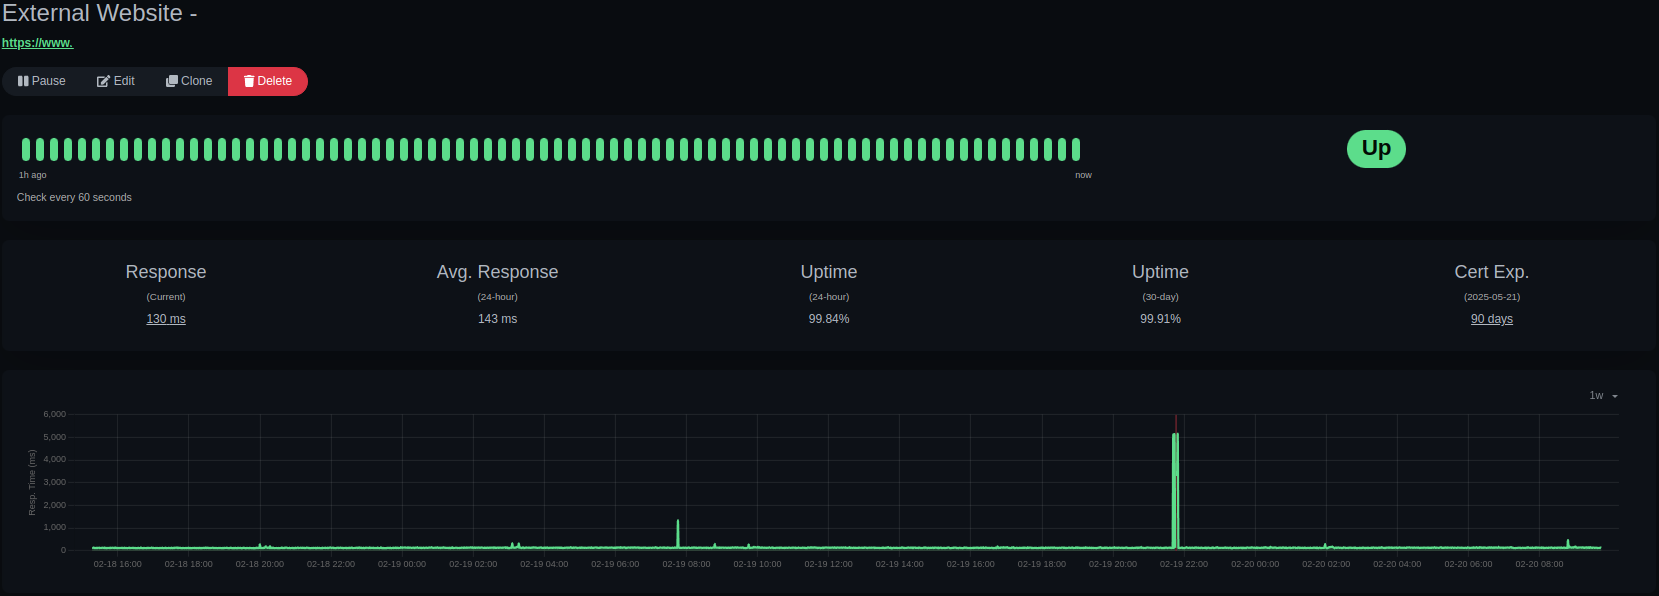Pause the External Website monitor

click(x=42, y=81)
